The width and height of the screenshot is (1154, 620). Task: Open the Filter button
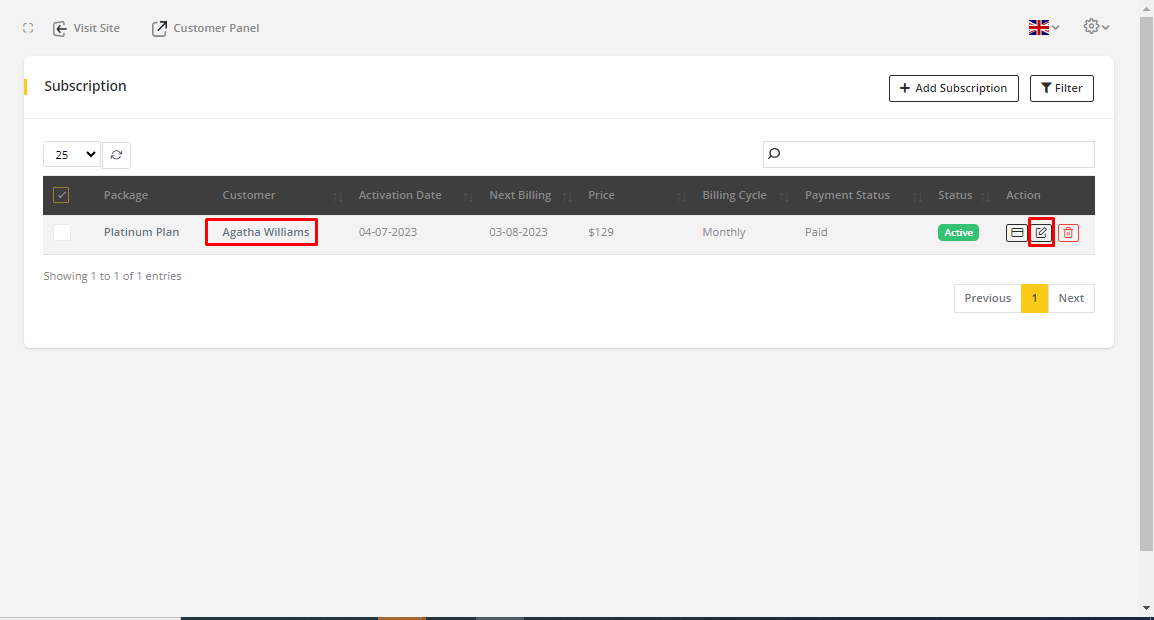click(1062, 88)
